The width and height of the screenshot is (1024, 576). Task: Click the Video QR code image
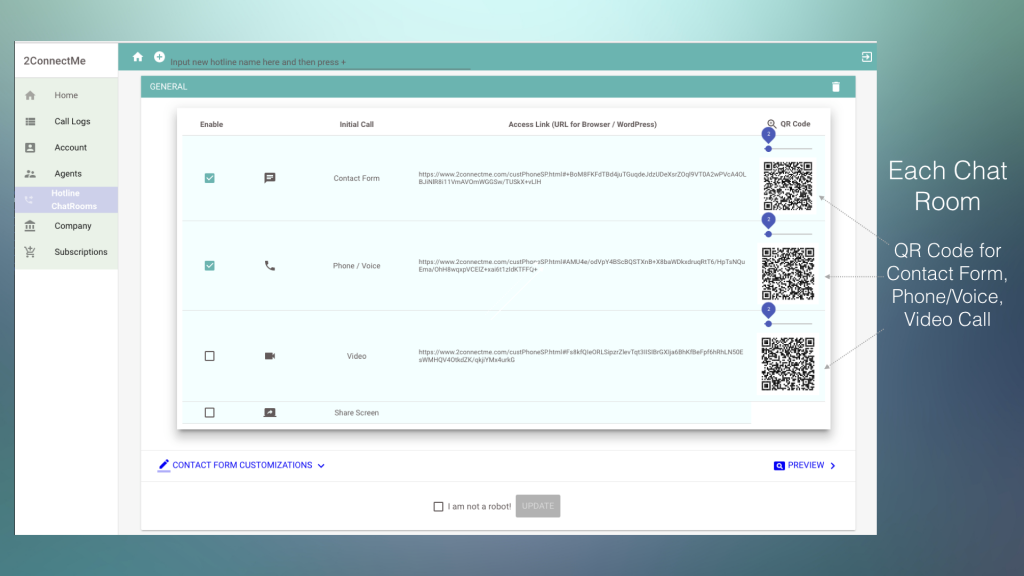click(788, 364)
